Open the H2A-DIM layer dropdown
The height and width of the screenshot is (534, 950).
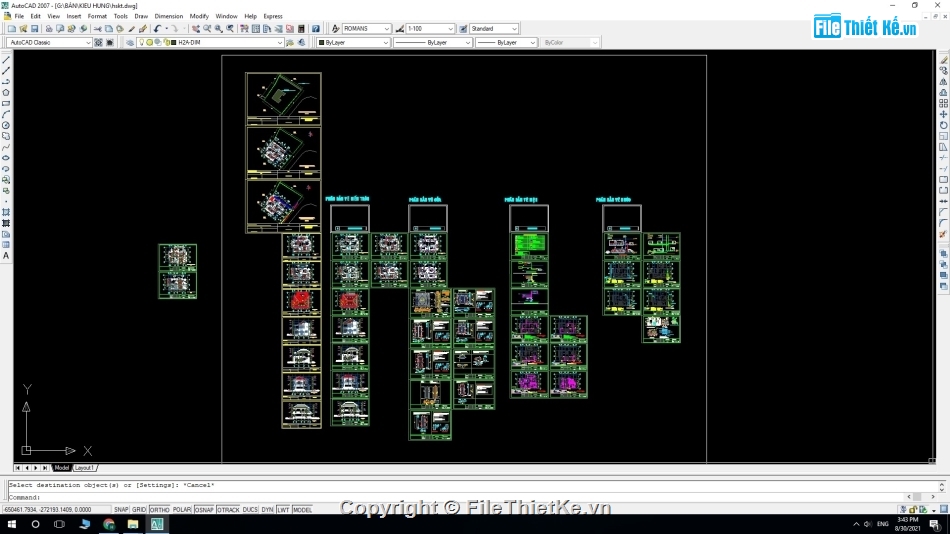211,42
